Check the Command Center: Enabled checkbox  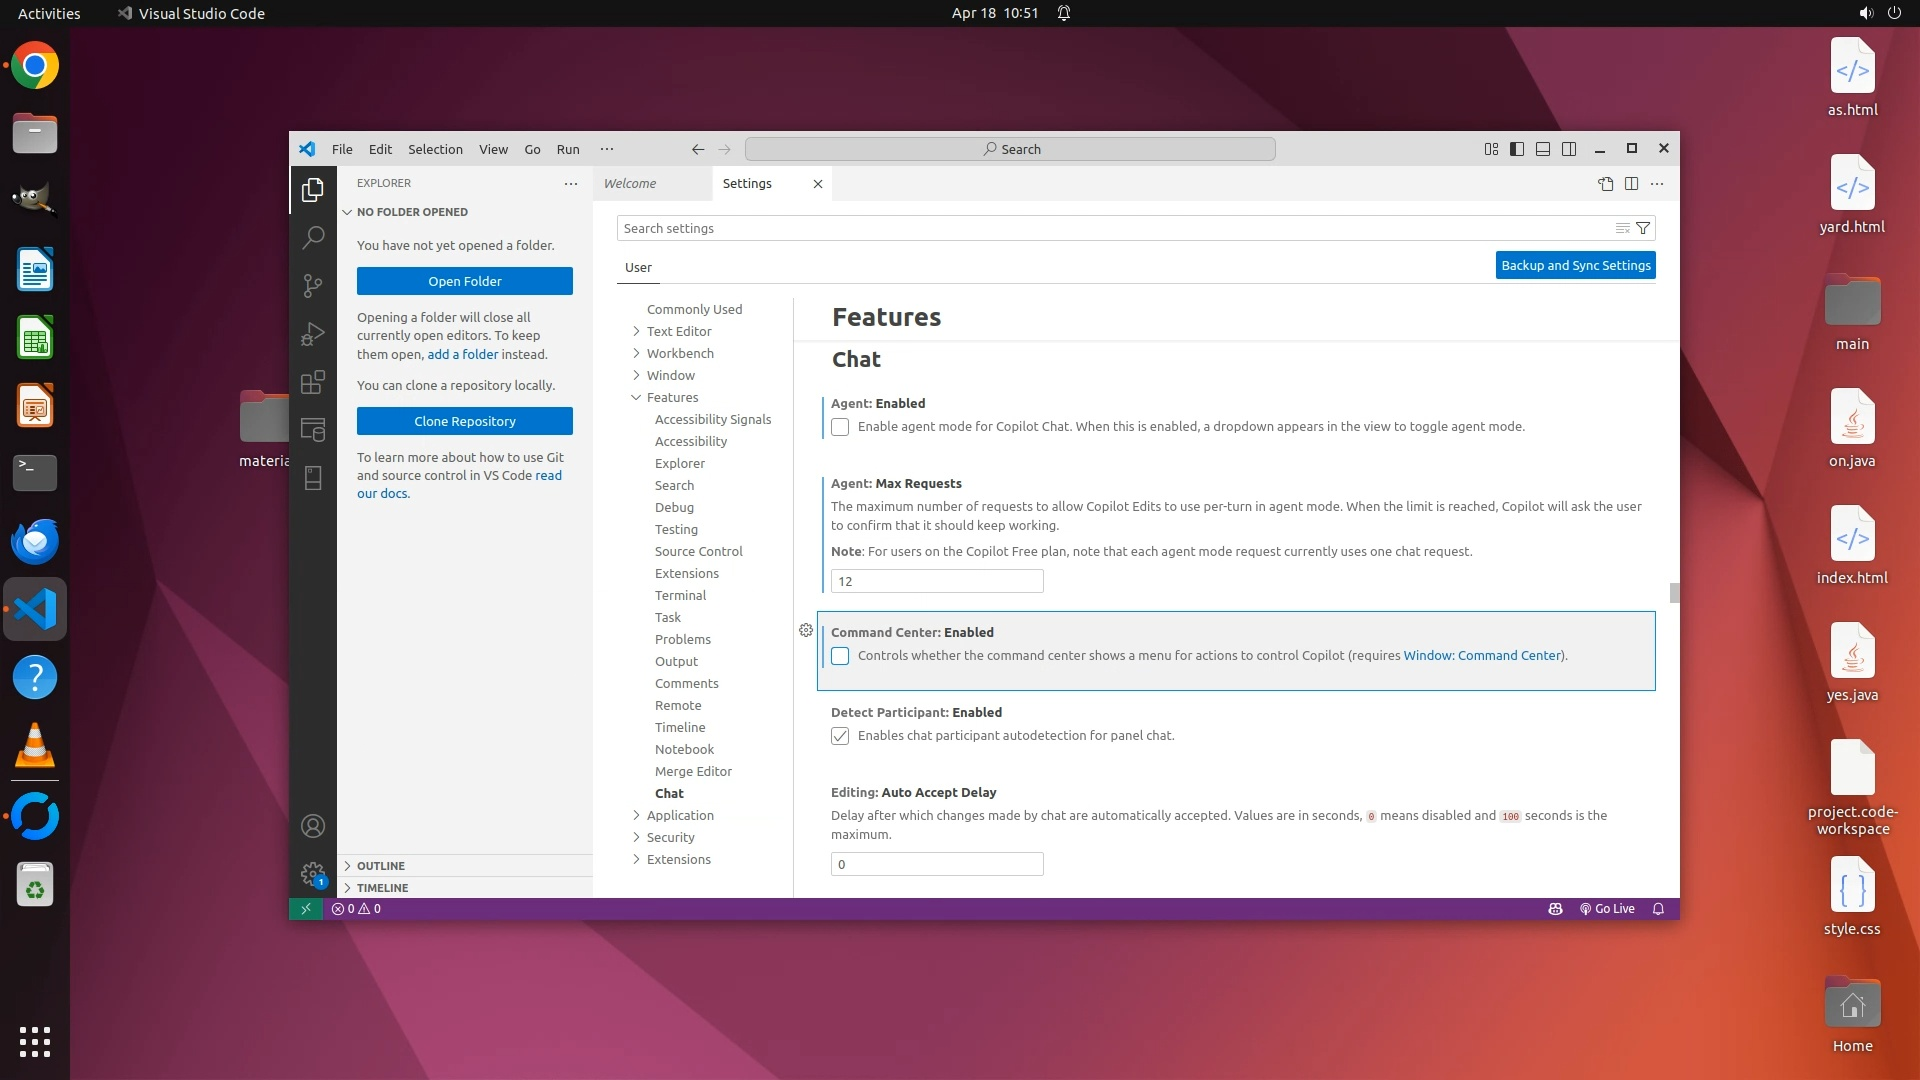click(x=840, y=656)
